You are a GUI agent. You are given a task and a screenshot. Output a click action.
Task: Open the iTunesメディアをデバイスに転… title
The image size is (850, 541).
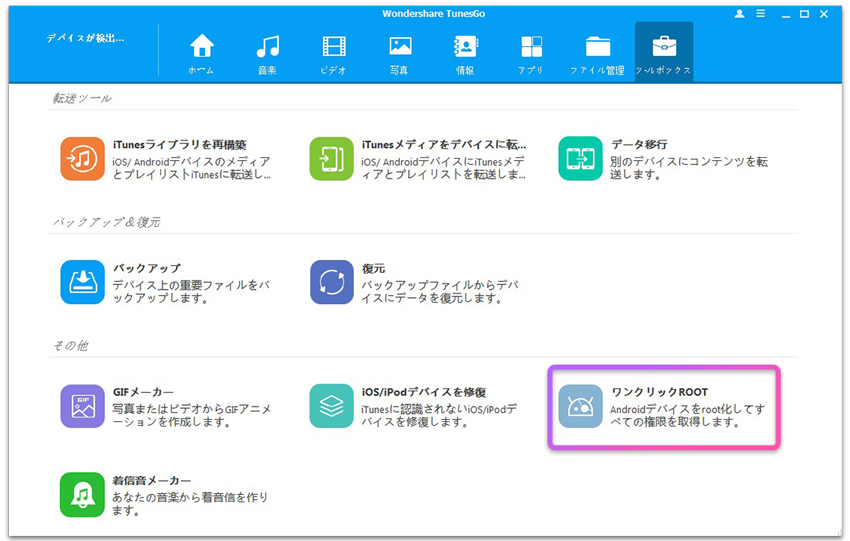[x=444, y=145]
